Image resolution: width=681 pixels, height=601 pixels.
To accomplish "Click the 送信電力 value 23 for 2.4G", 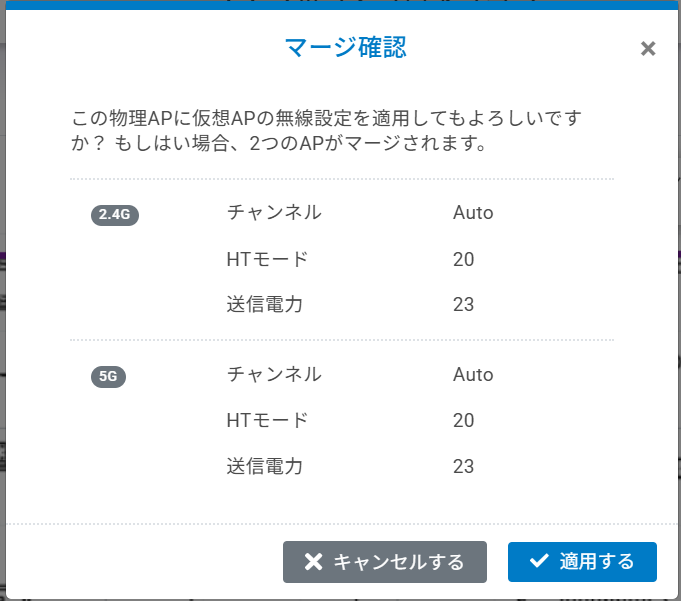I will 463,305.
